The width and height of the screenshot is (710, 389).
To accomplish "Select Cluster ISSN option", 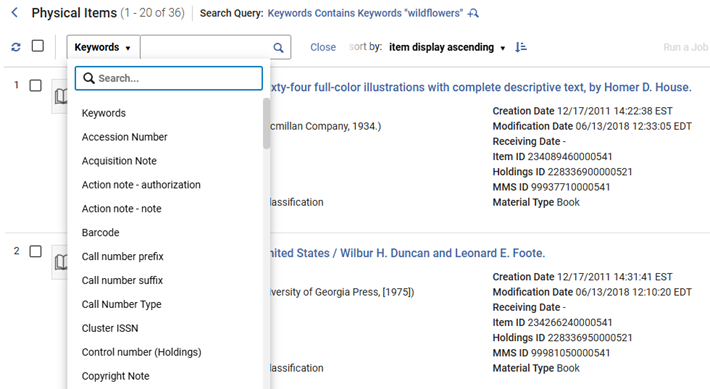I will tap(110, 328).
